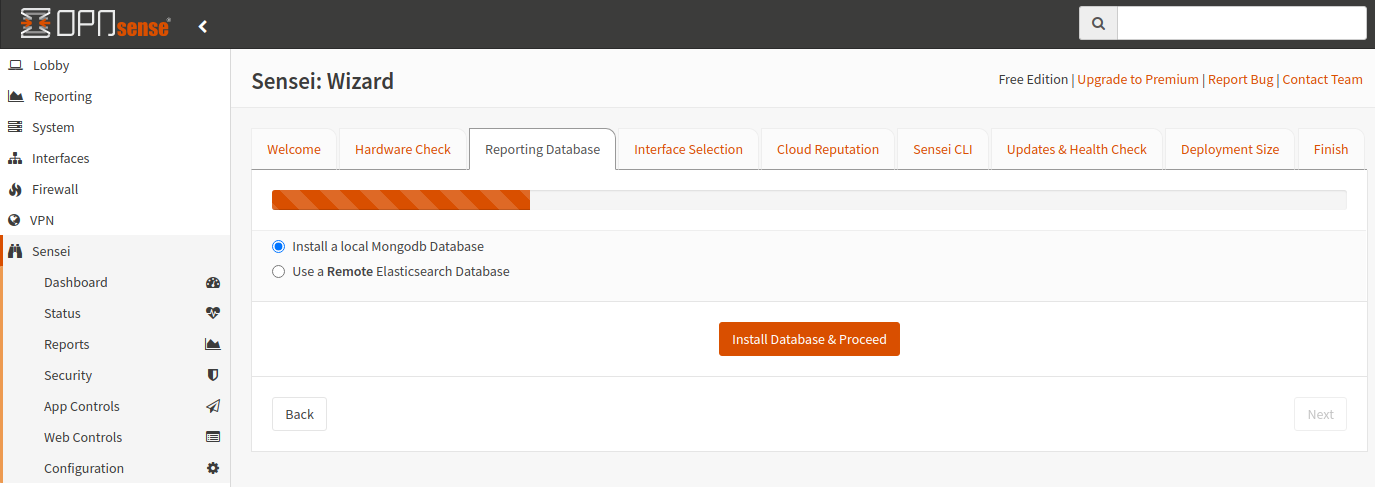Switch to the Hardware Check tab
The image size is (1375, 487).
tap(402, 150)
